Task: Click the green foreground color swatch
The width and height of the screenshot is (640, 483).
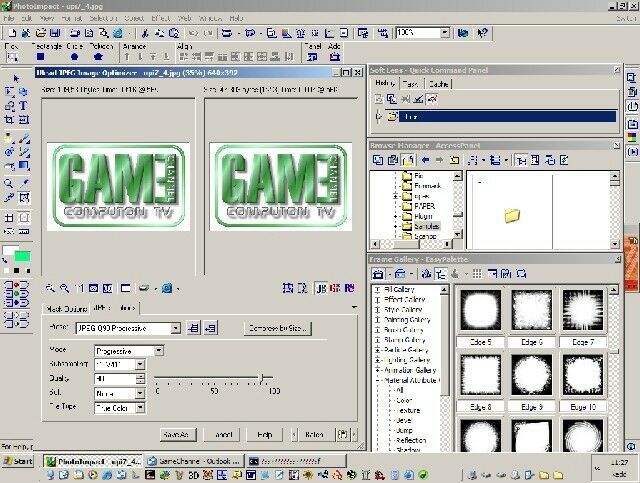Action: [22, 257]
